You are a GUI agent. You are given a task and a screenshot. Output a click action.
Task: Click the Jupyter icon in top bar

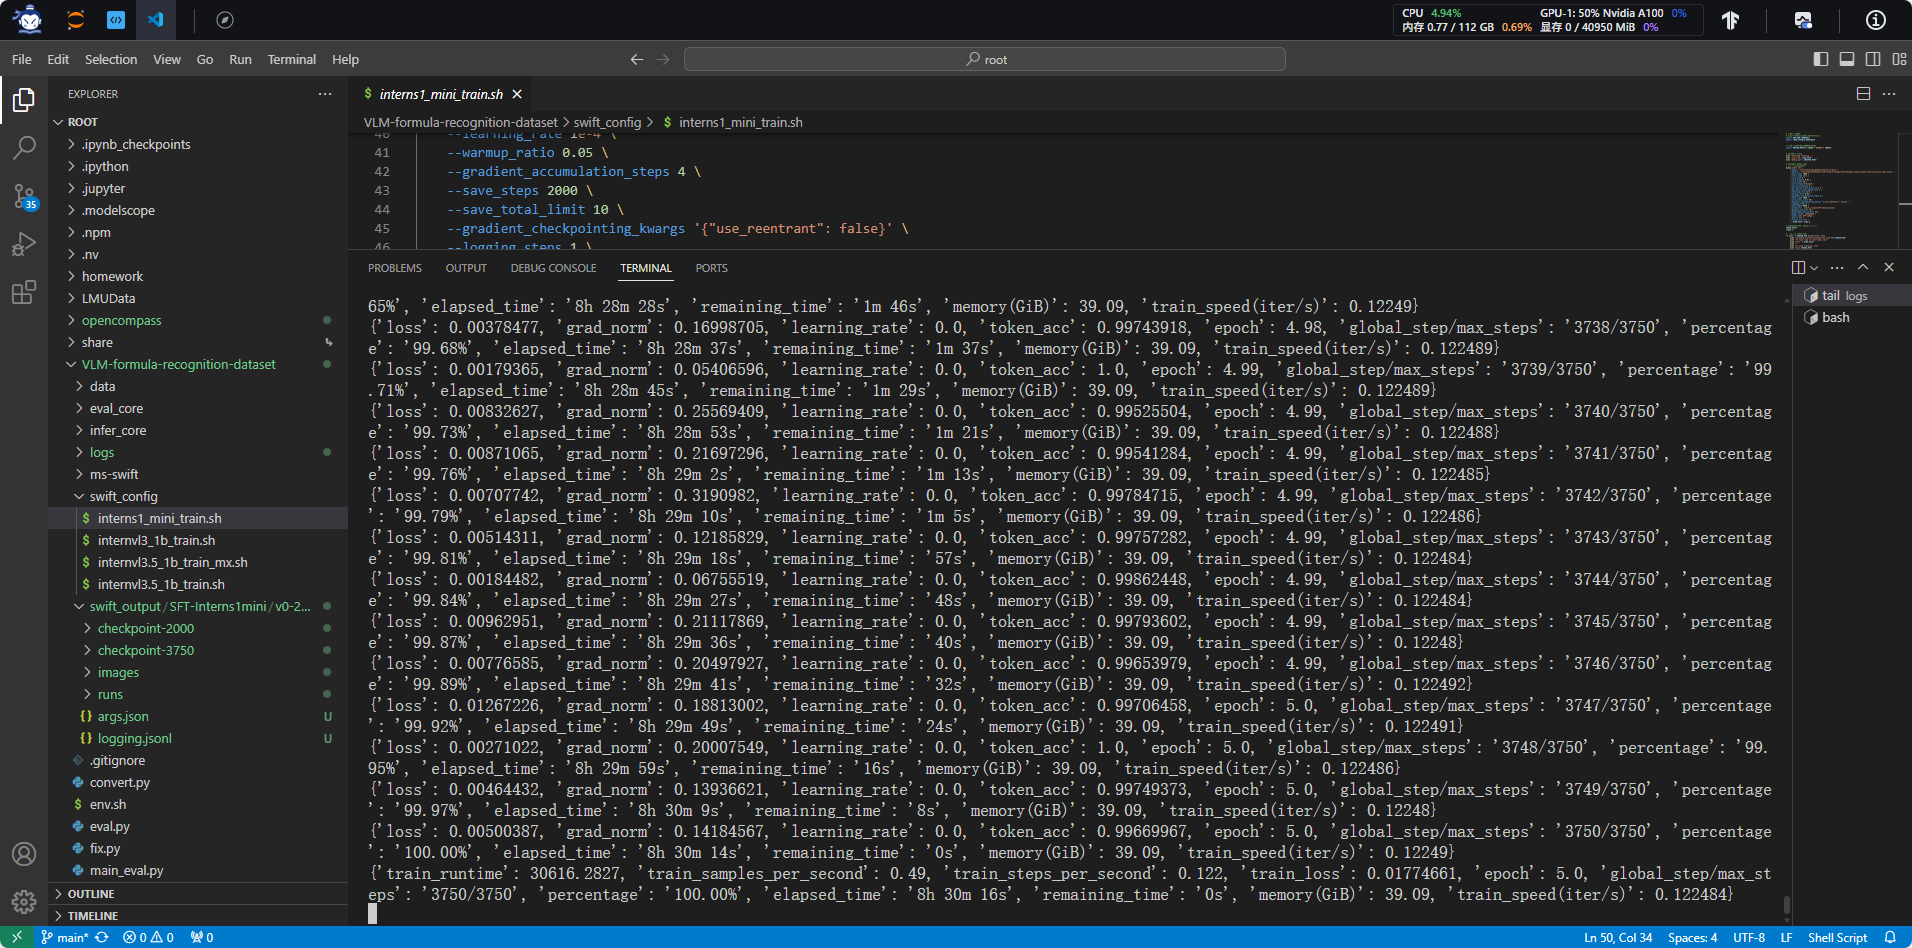(x=76, y=20)
